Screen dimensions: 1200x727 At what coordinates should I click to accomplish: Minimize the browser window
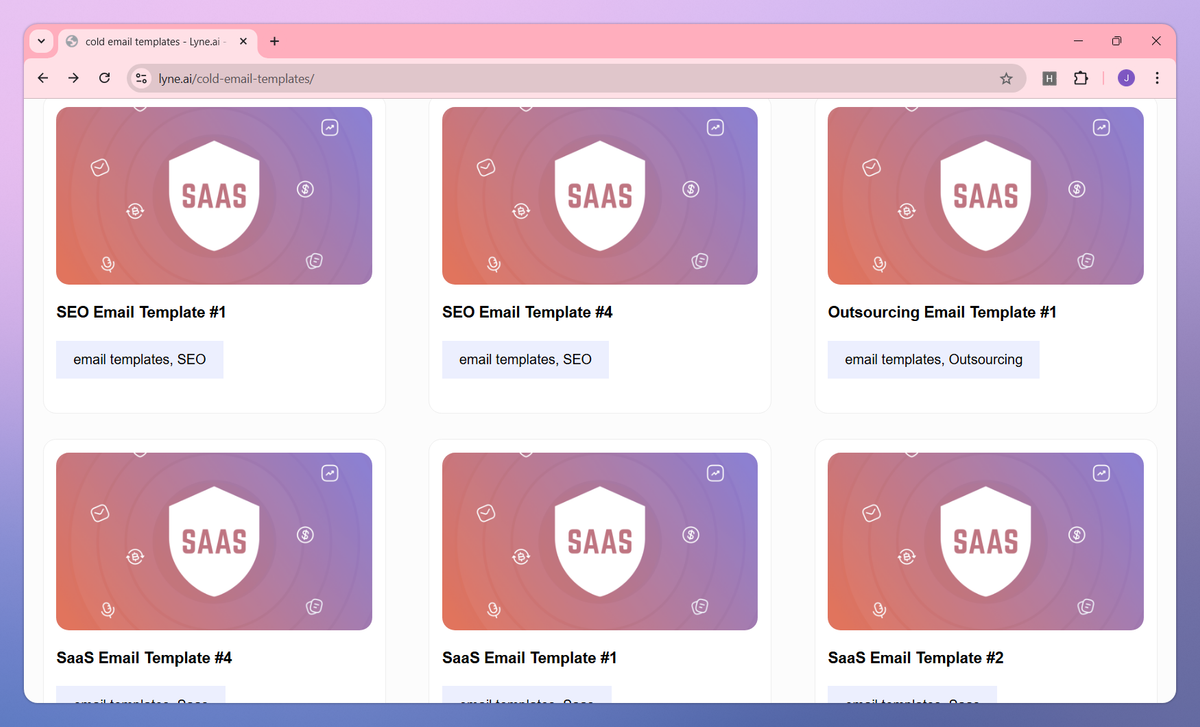click(1078, 41)
